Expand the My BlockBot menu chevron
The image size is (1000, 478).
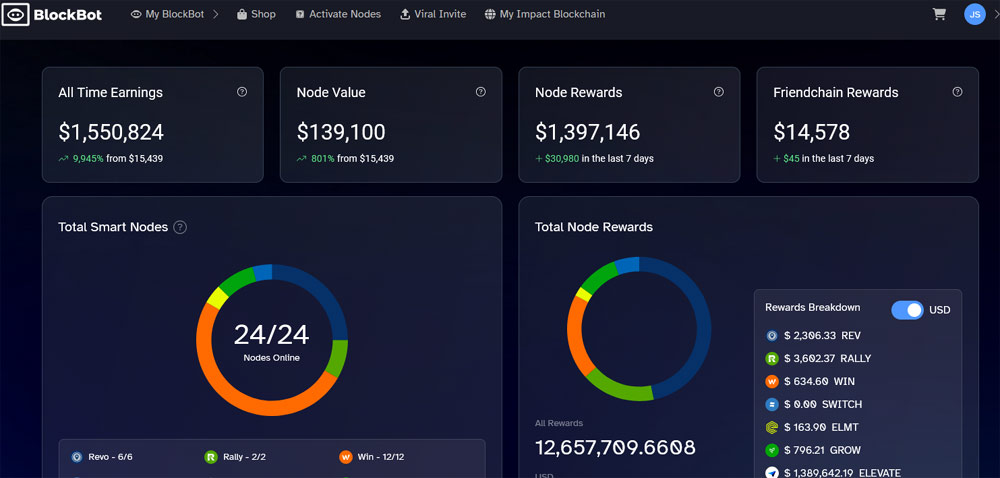click(x=216, y=14)
